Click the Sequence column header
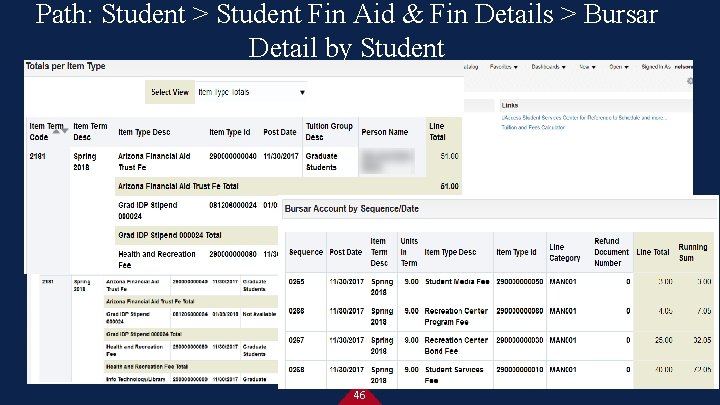This screenshot has width=720, height=405. click(306, 252)
